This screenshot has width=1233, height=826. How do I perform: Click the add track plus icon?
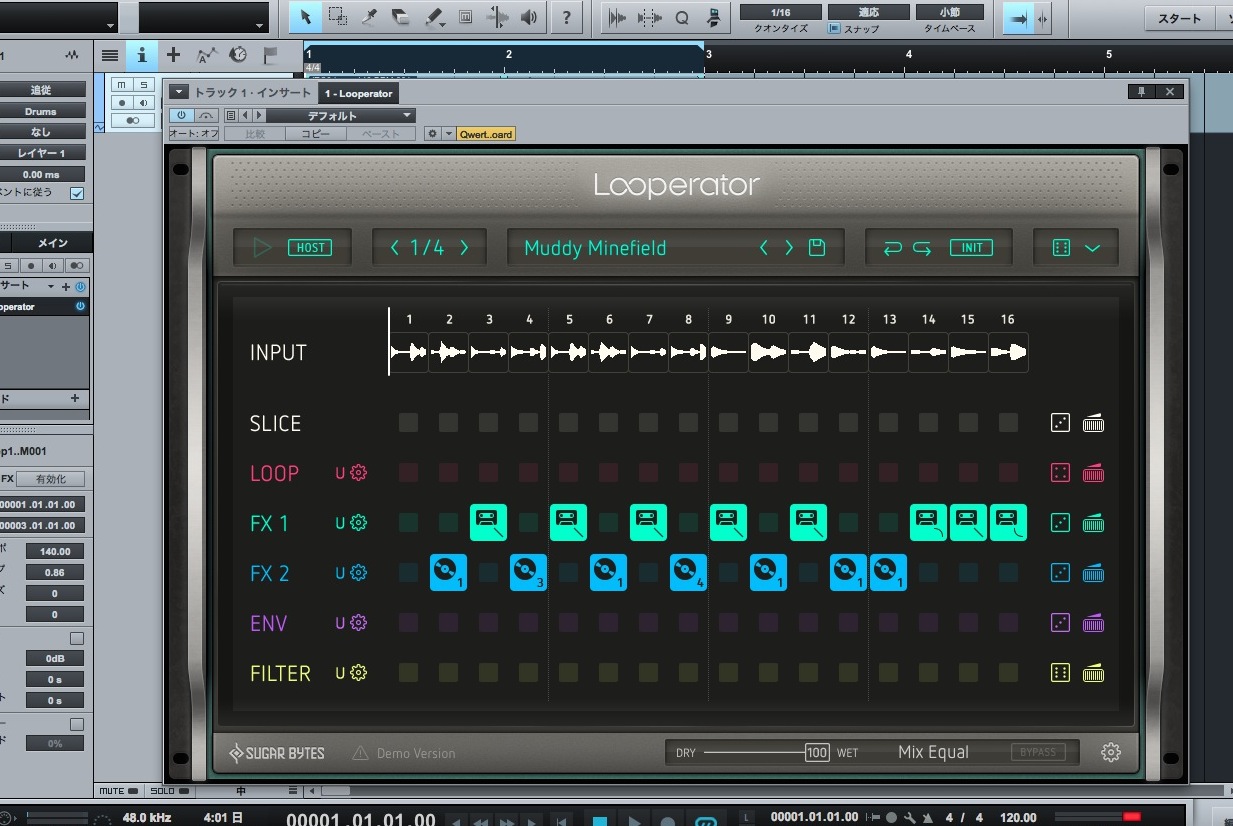[x=174, y=55]
